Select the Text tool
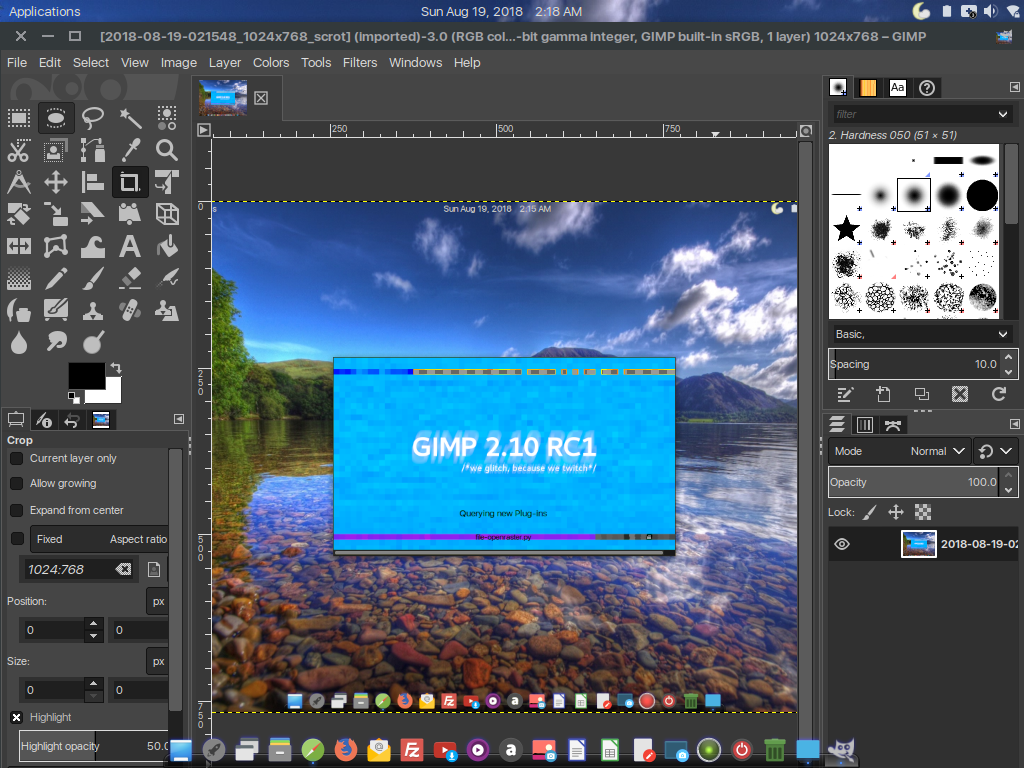Image resolution: width=1024 pixels, height=768 pixels. click(x=130, y=246)
